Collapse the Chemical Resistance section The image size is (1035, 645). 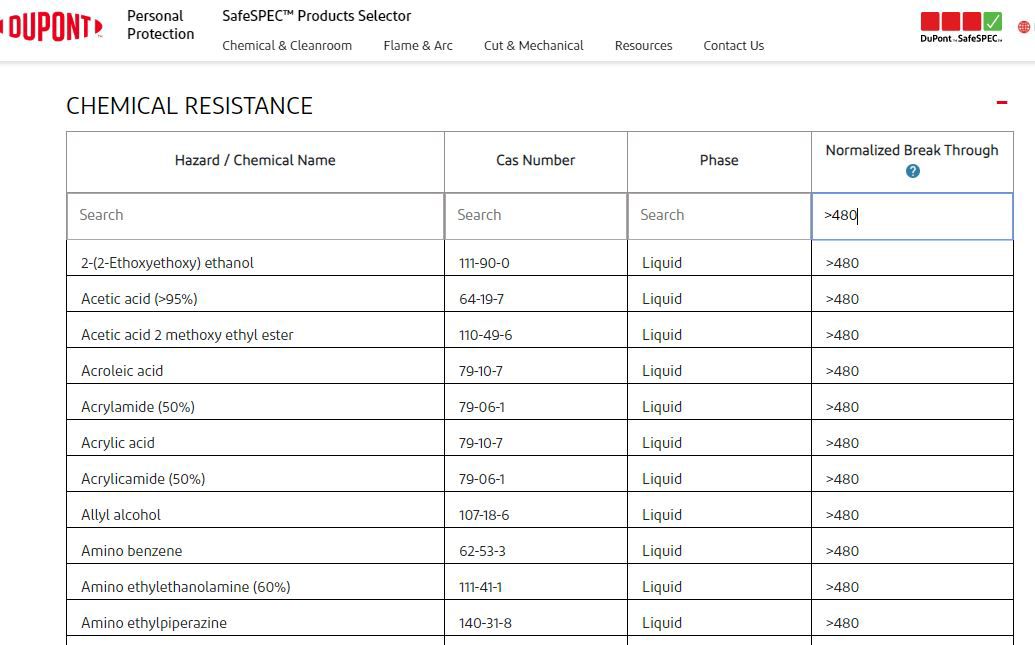1001,102
